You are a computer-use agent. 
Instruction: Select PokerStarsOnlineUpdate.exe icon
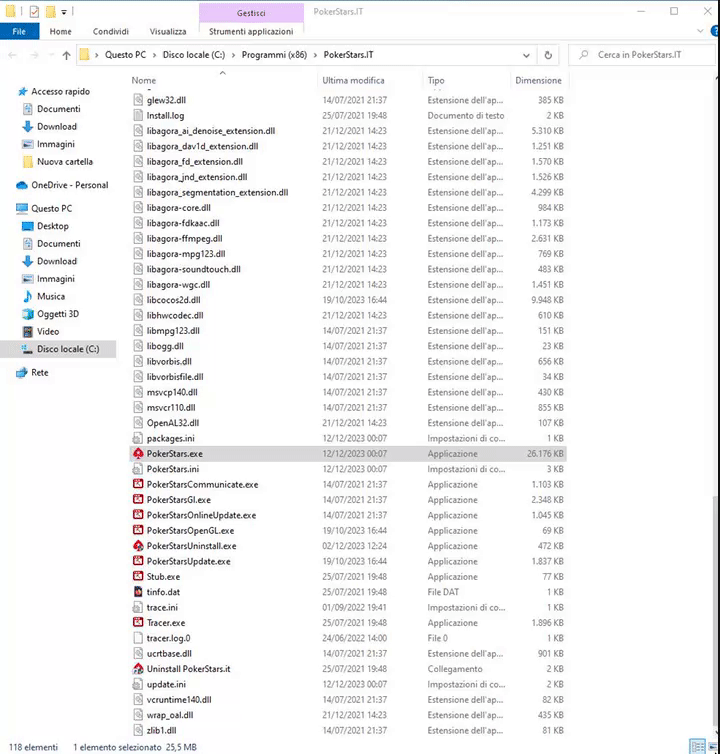[x=138, y=515]
